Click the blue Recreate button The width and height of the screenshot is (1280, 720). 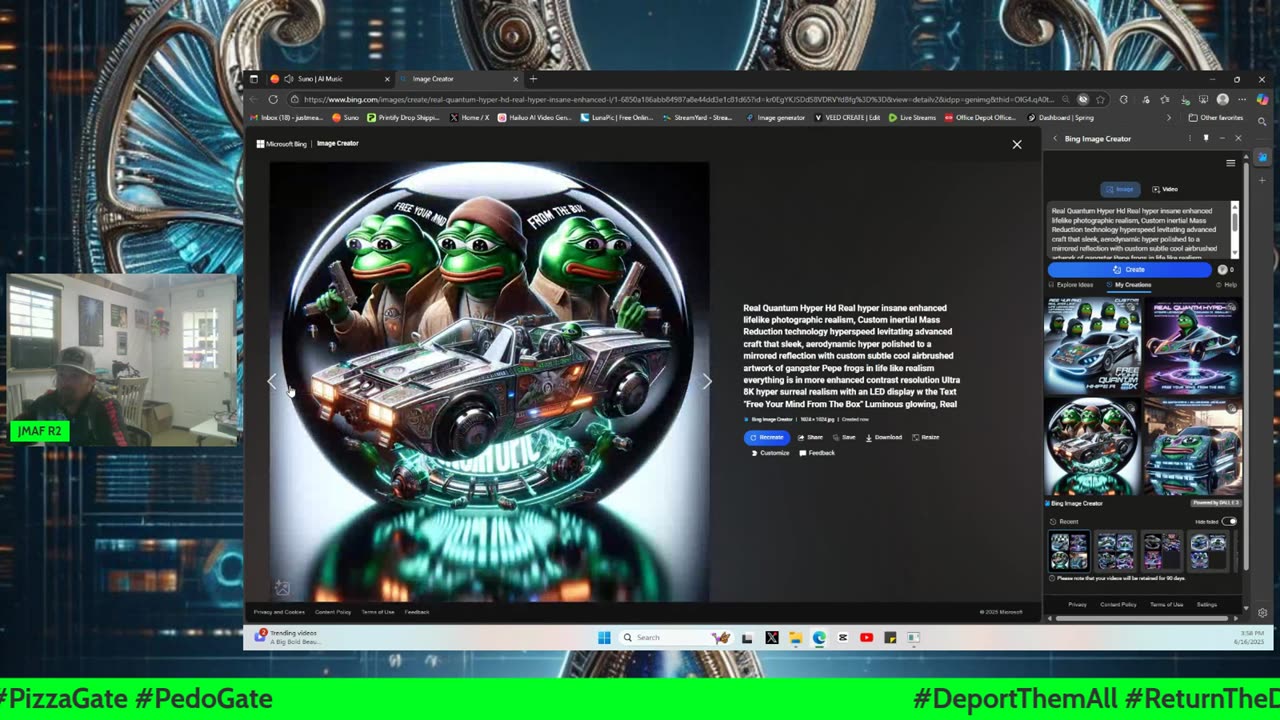click(x=767, y=437)
